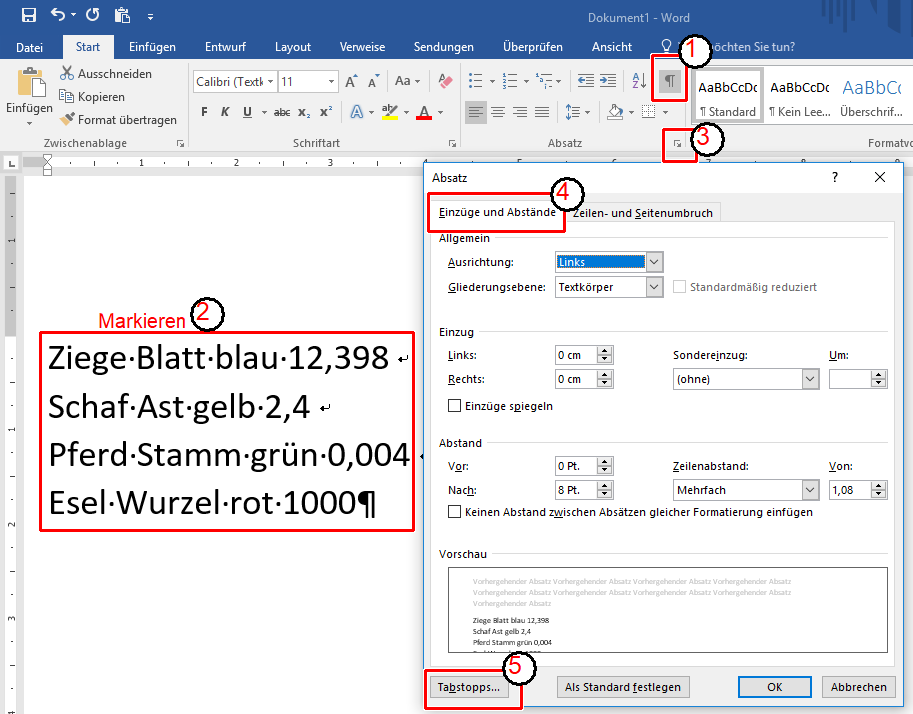The height and width of the screenshot is (714, 913).
Task: Justify the text
Action: pyautogui.click(x=542, y=112)
